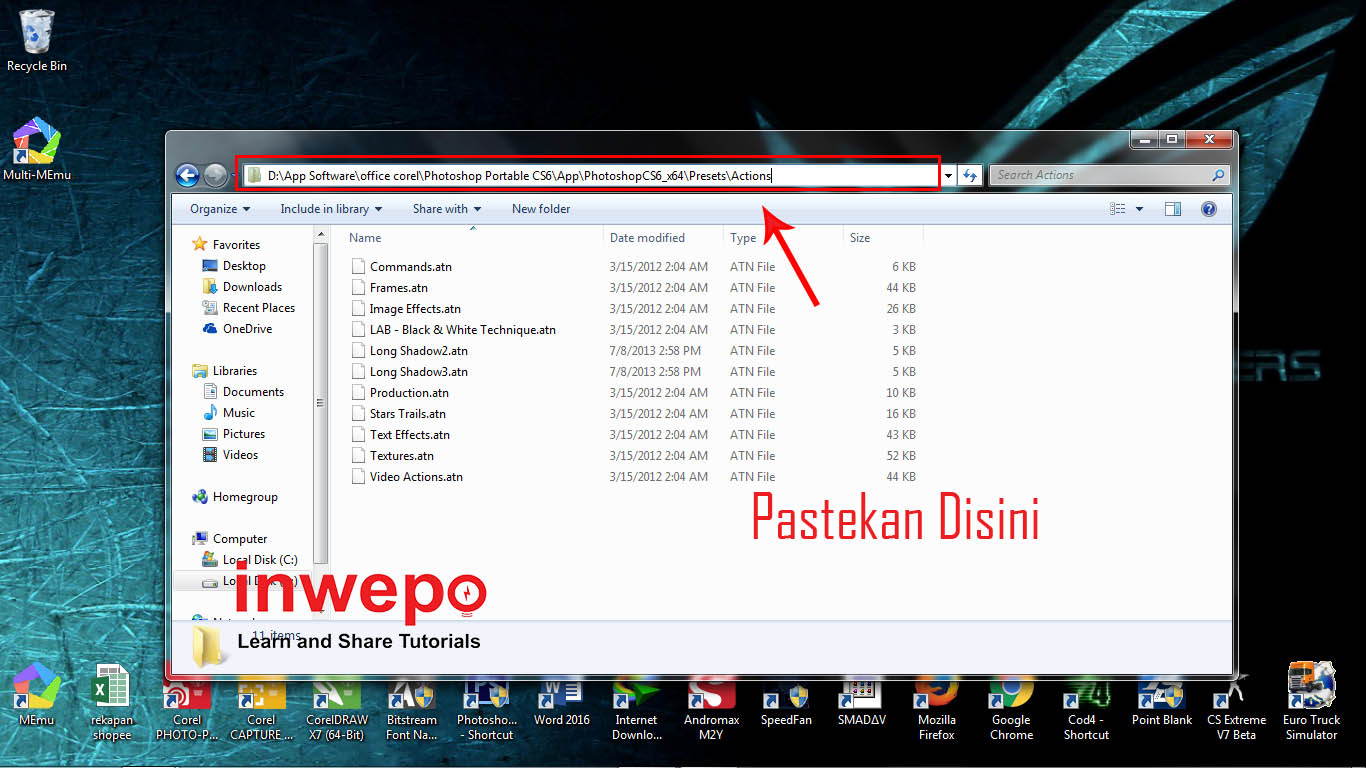The width and height of the screenshot is (1366, 768).
Task: Expand the address bar history dropdown
Action: (948, 176)
